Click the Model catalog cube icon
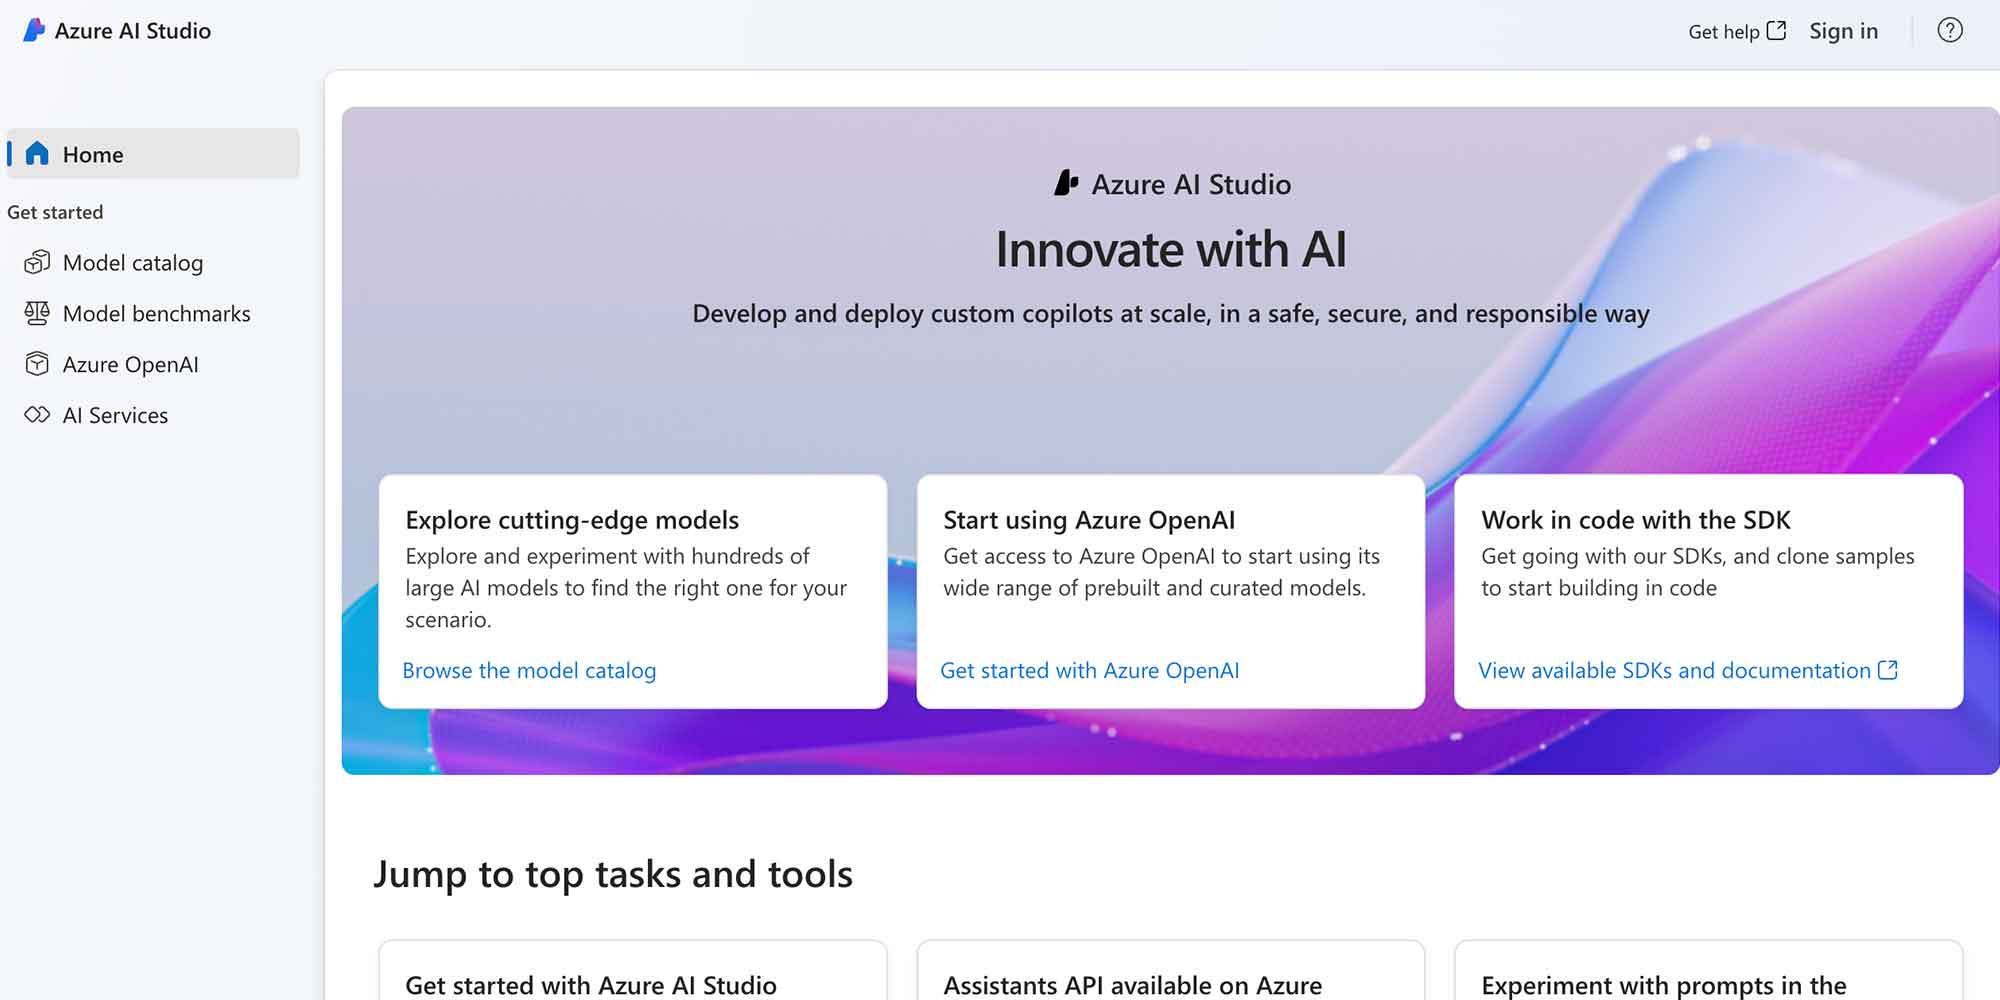The height and width of the screenshot is (1000, 2000). pos(37,262)
